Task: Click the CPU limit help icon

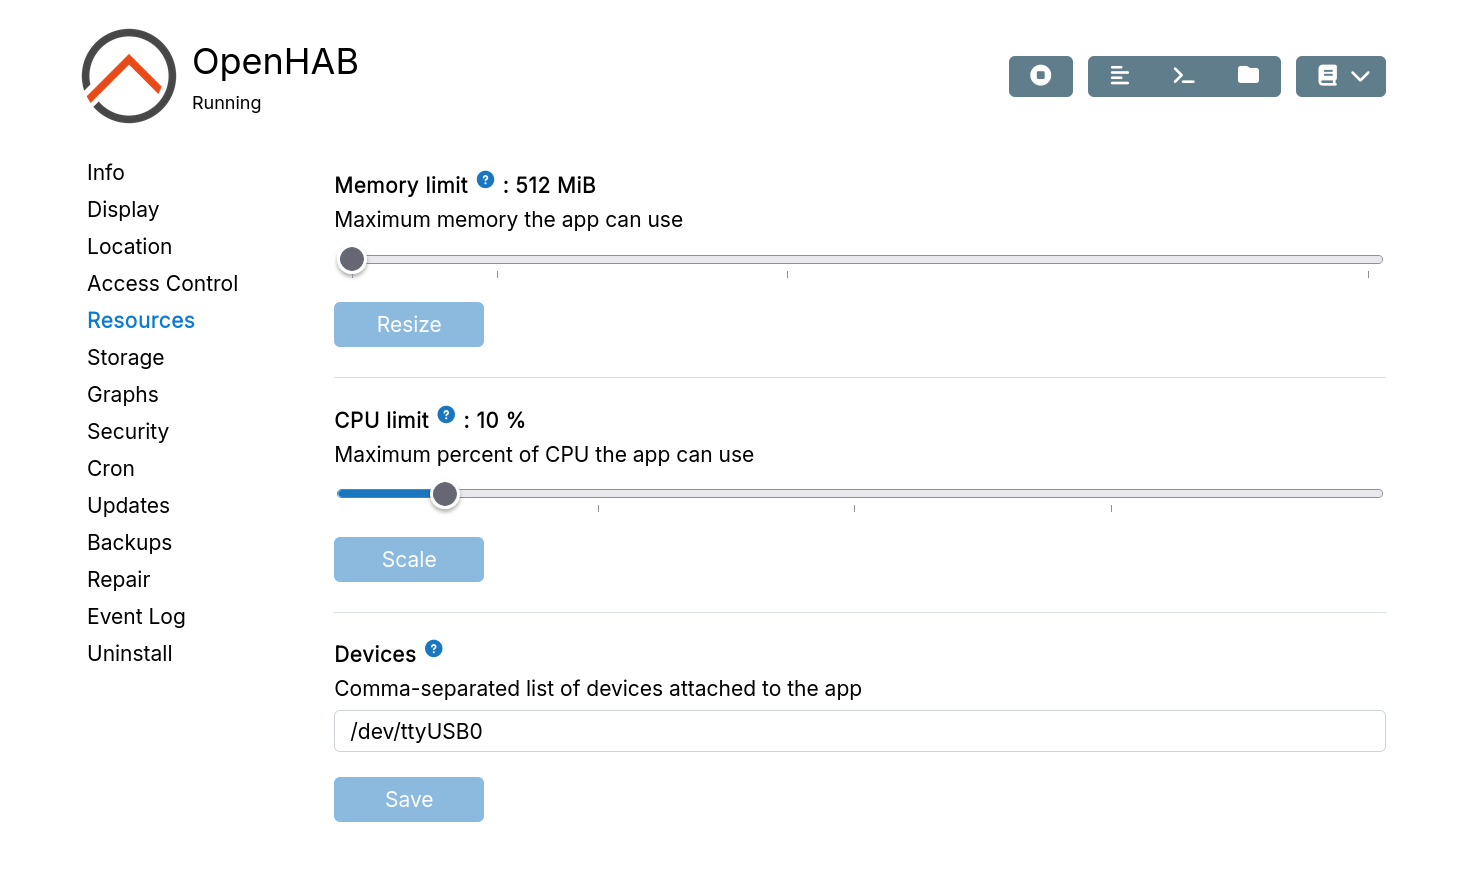Action: tap(447, 415)
